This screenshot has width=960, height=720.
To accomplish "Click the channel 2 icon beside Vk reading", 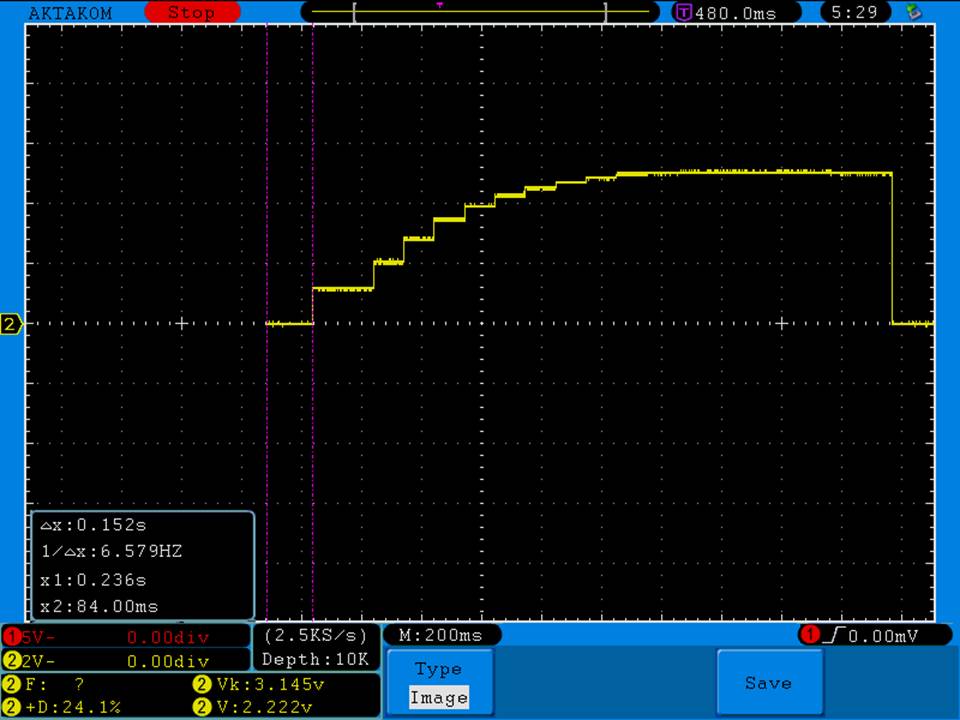I will point(199,685).
